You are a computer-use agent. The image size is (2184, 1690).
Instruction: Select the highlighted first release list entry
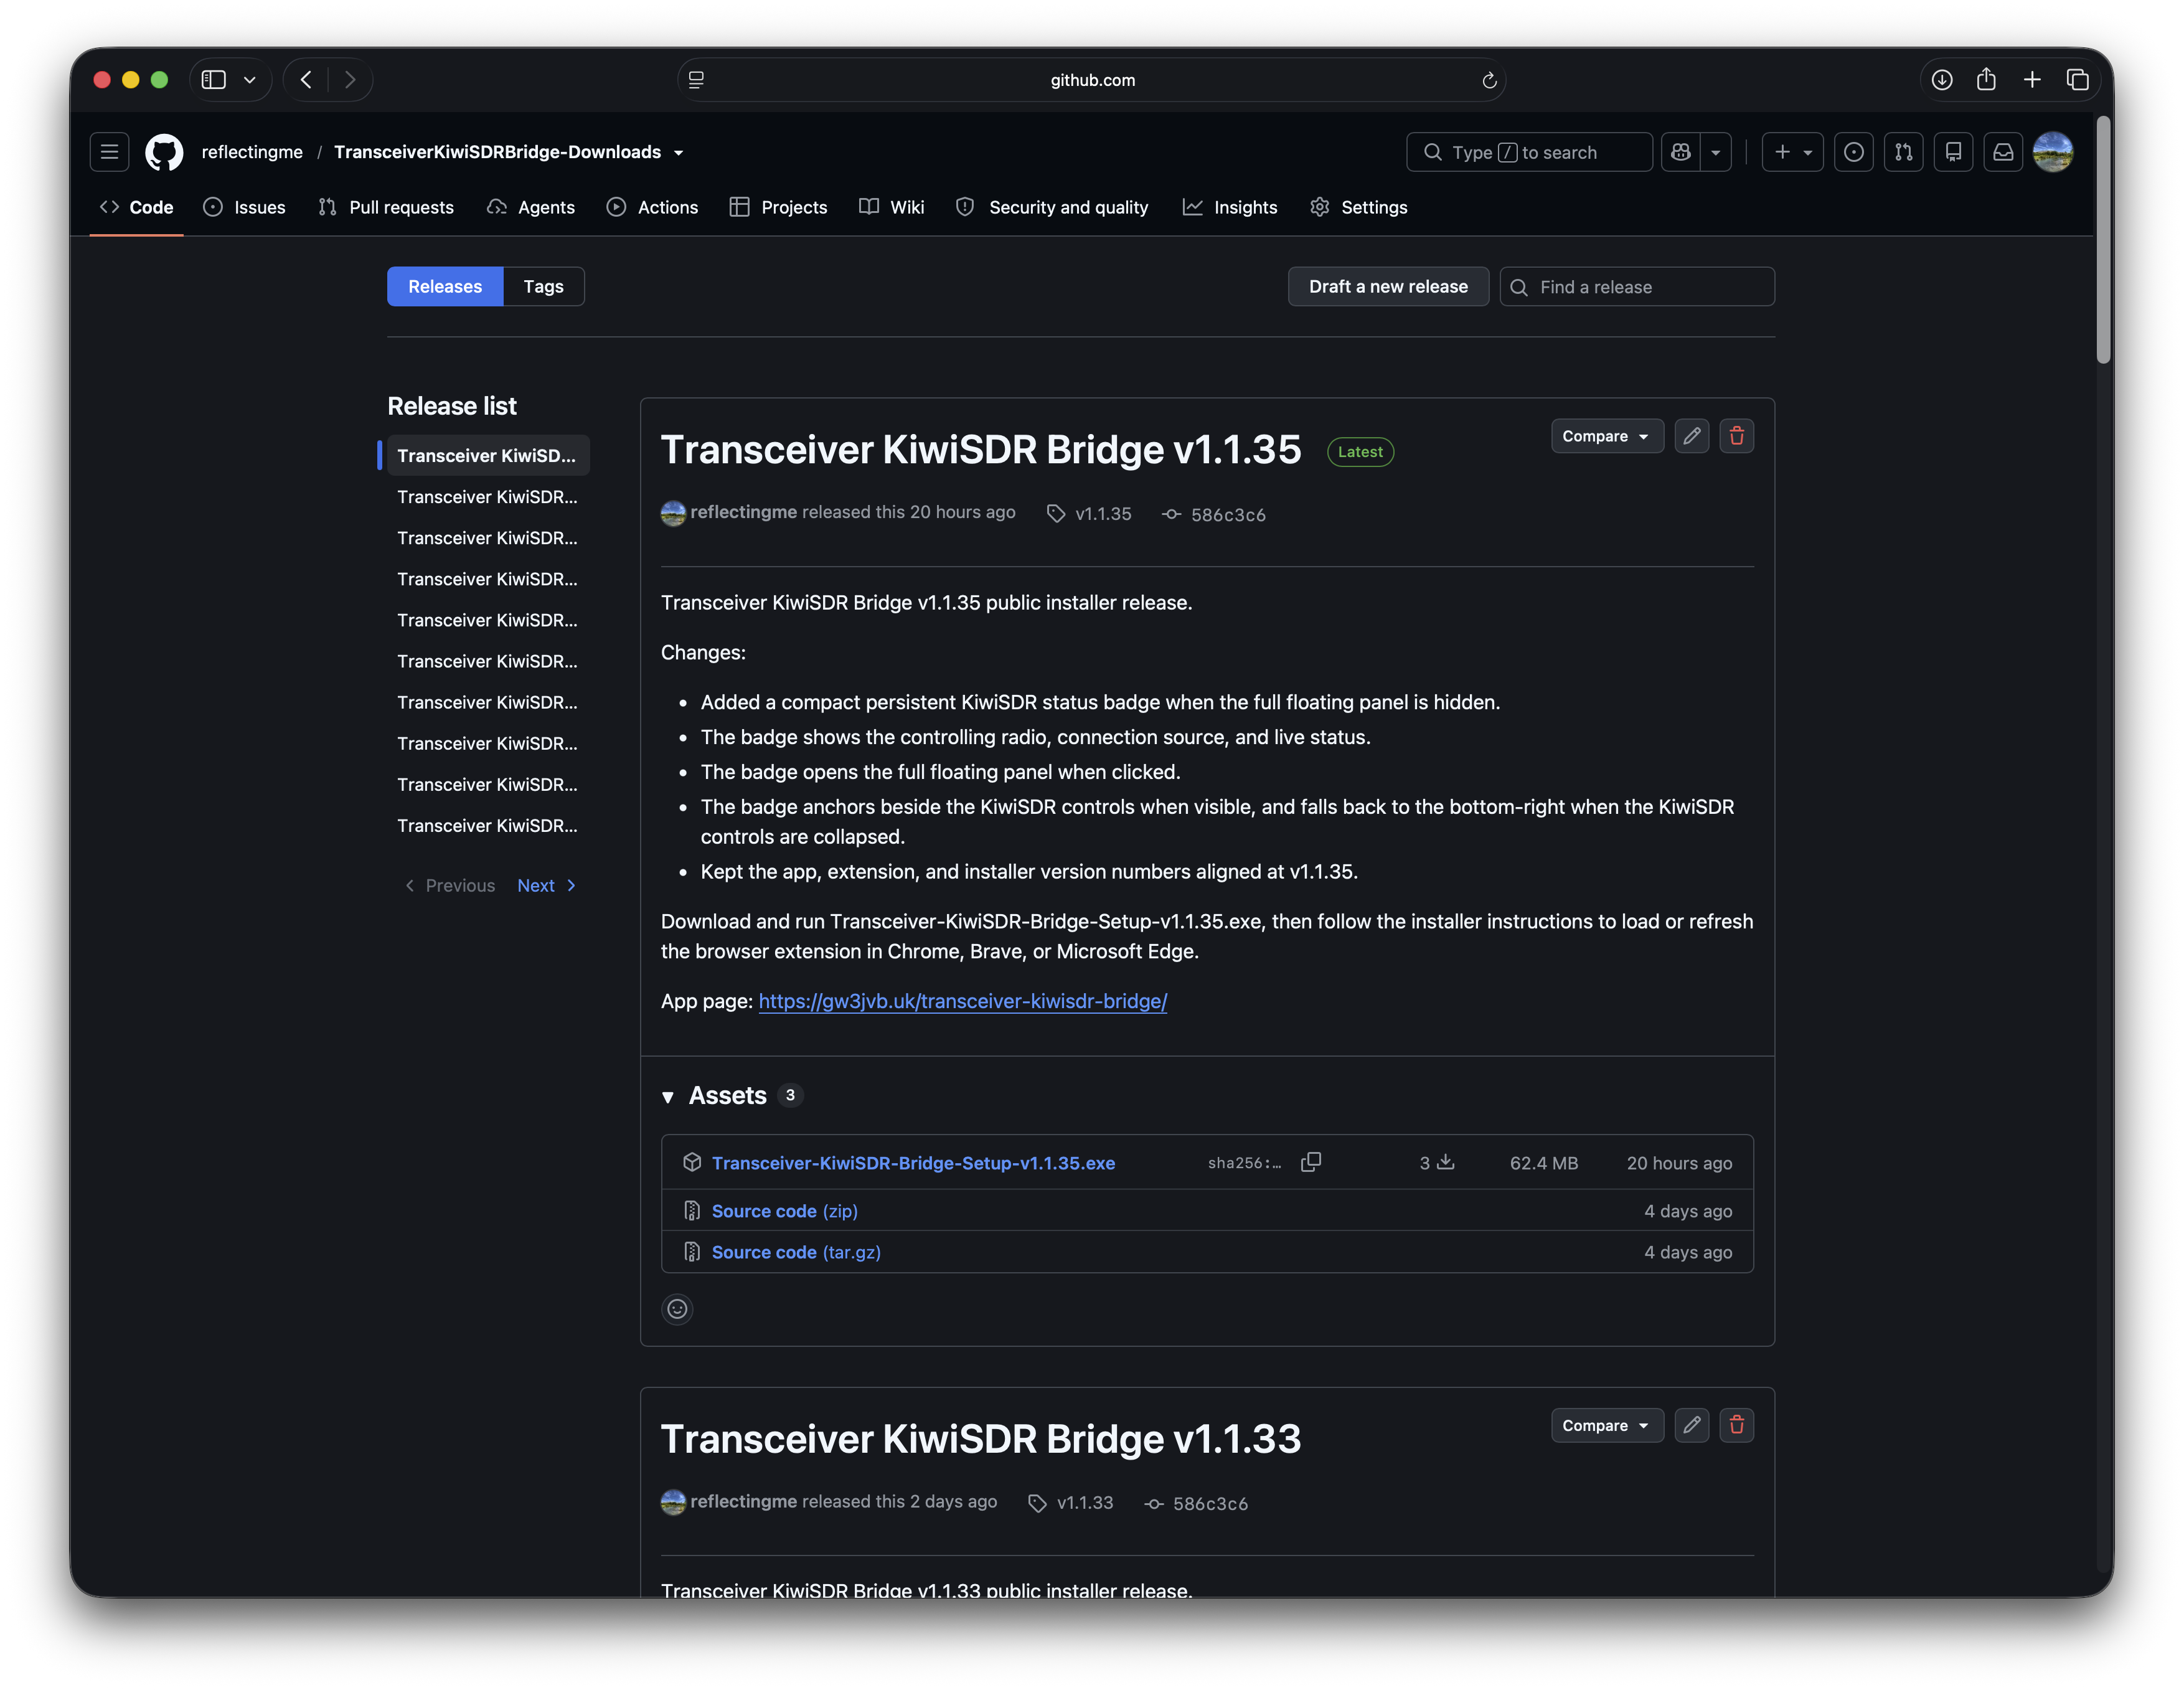[487, 455]
